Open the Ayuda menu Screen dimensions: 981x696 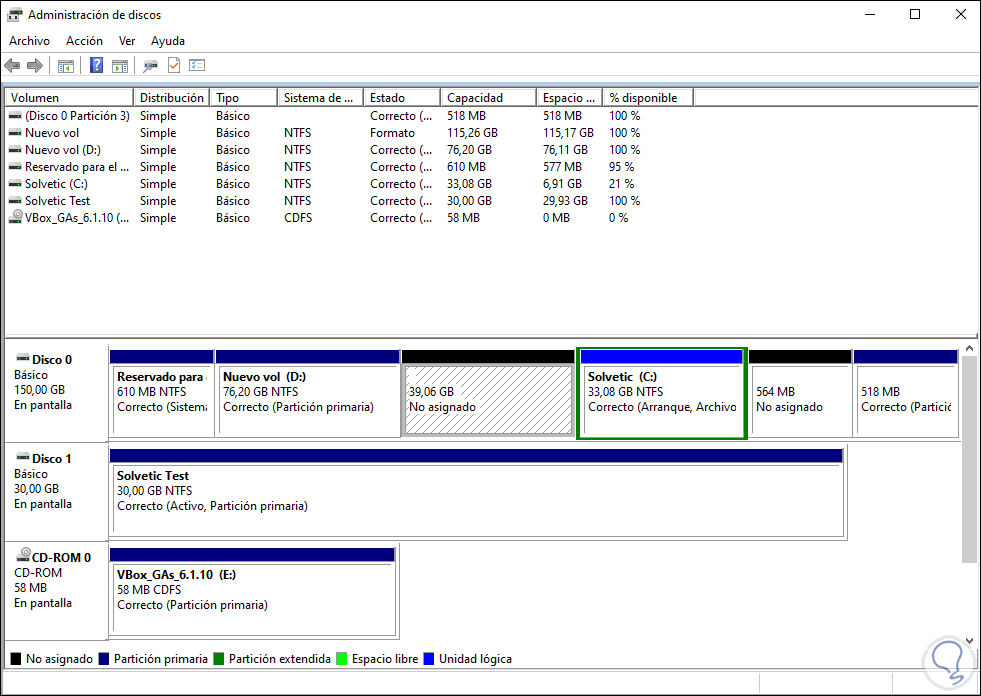pyautogui.click(x=167, y=41)
